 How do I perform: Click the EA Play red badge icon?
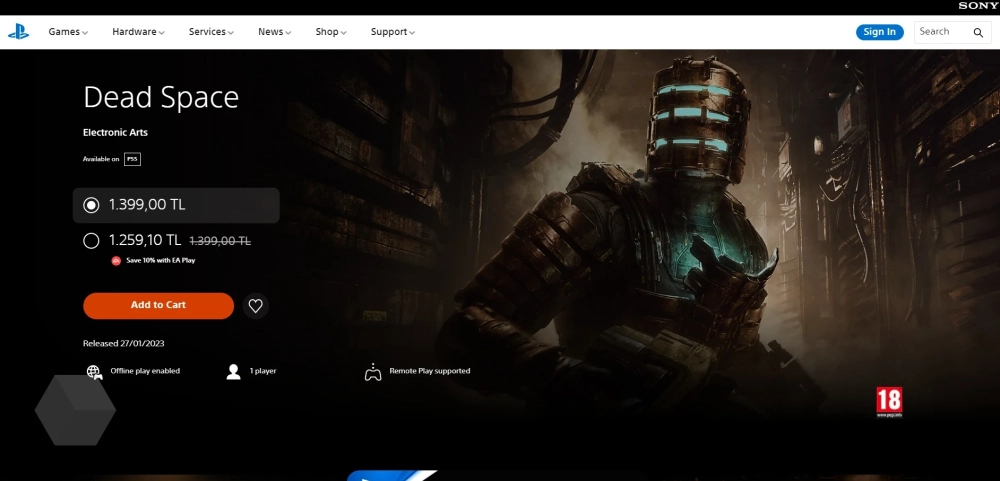pyautogui.click(x=116, y=260)
